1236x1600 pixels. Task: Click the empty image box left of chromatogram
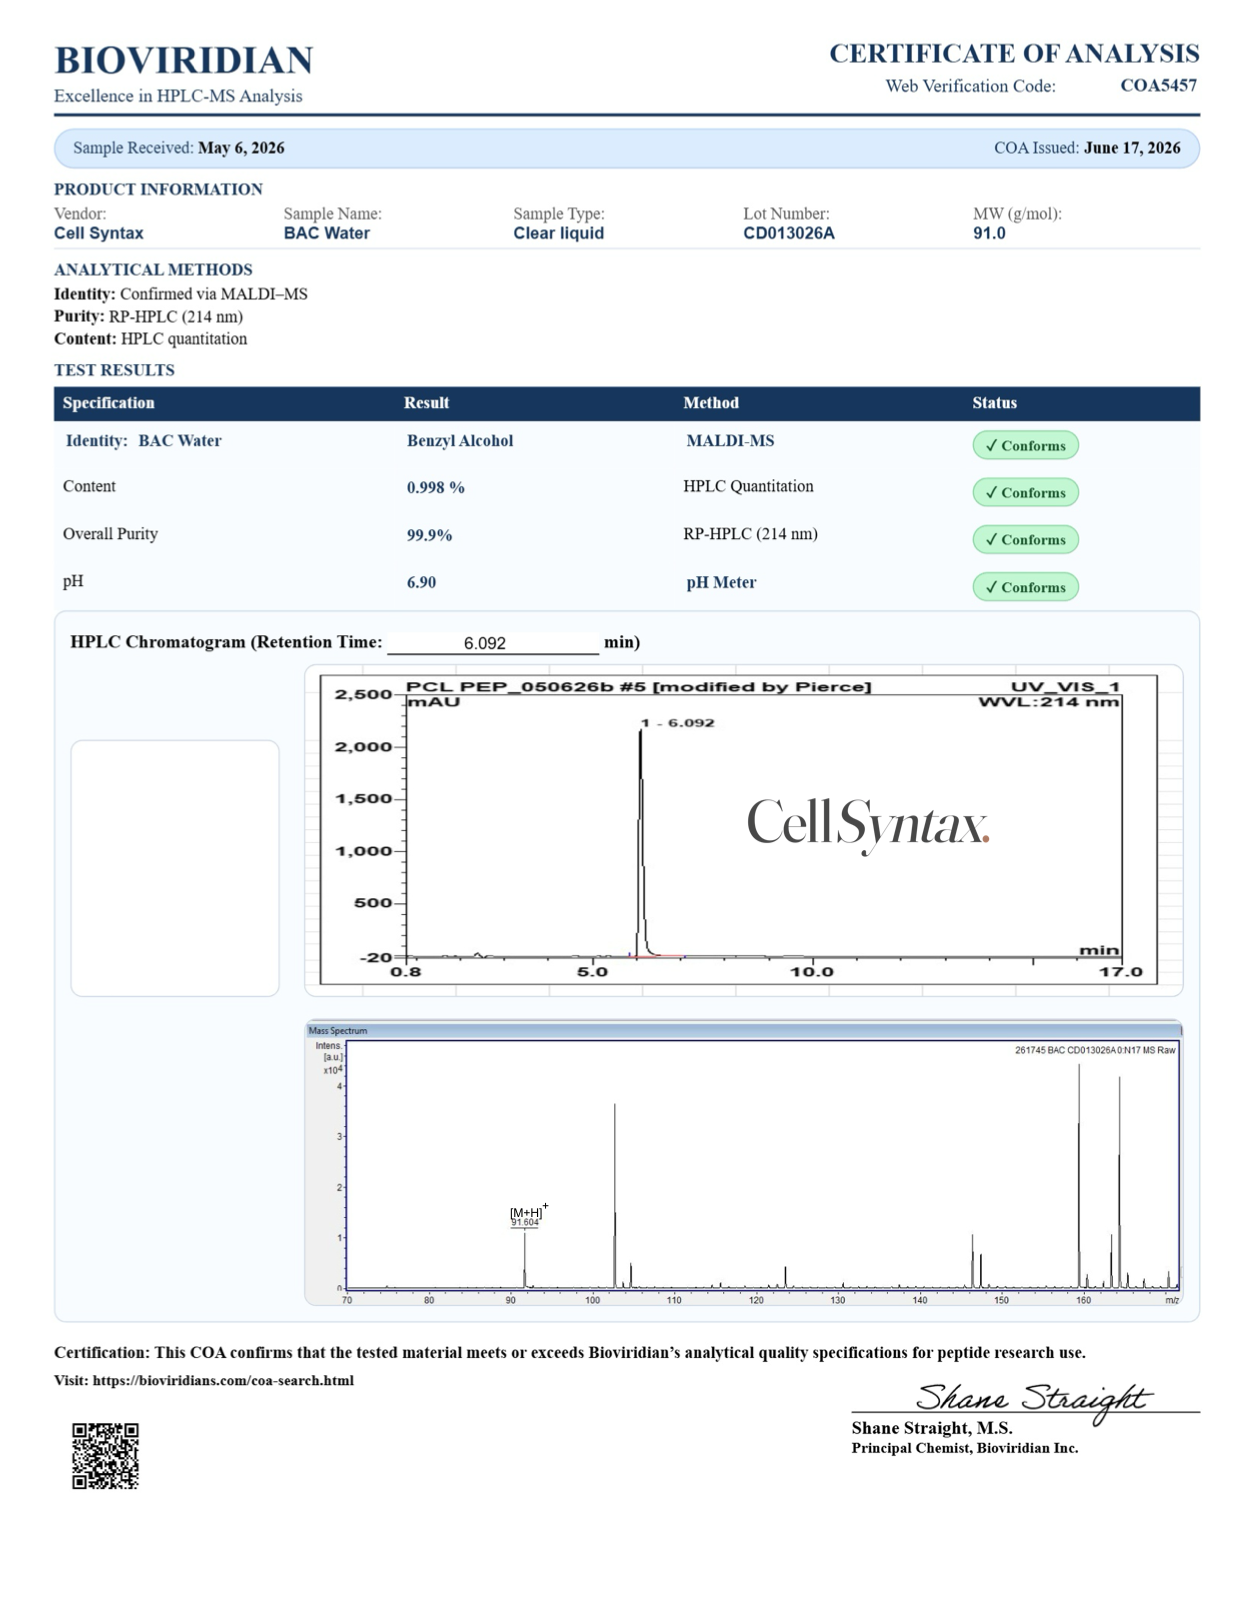click(x=175, y=868)
